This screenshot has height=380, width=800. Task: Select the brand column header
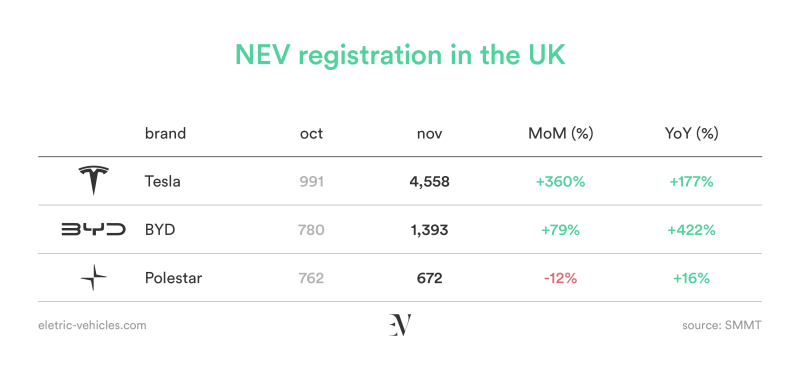[165, 134]
